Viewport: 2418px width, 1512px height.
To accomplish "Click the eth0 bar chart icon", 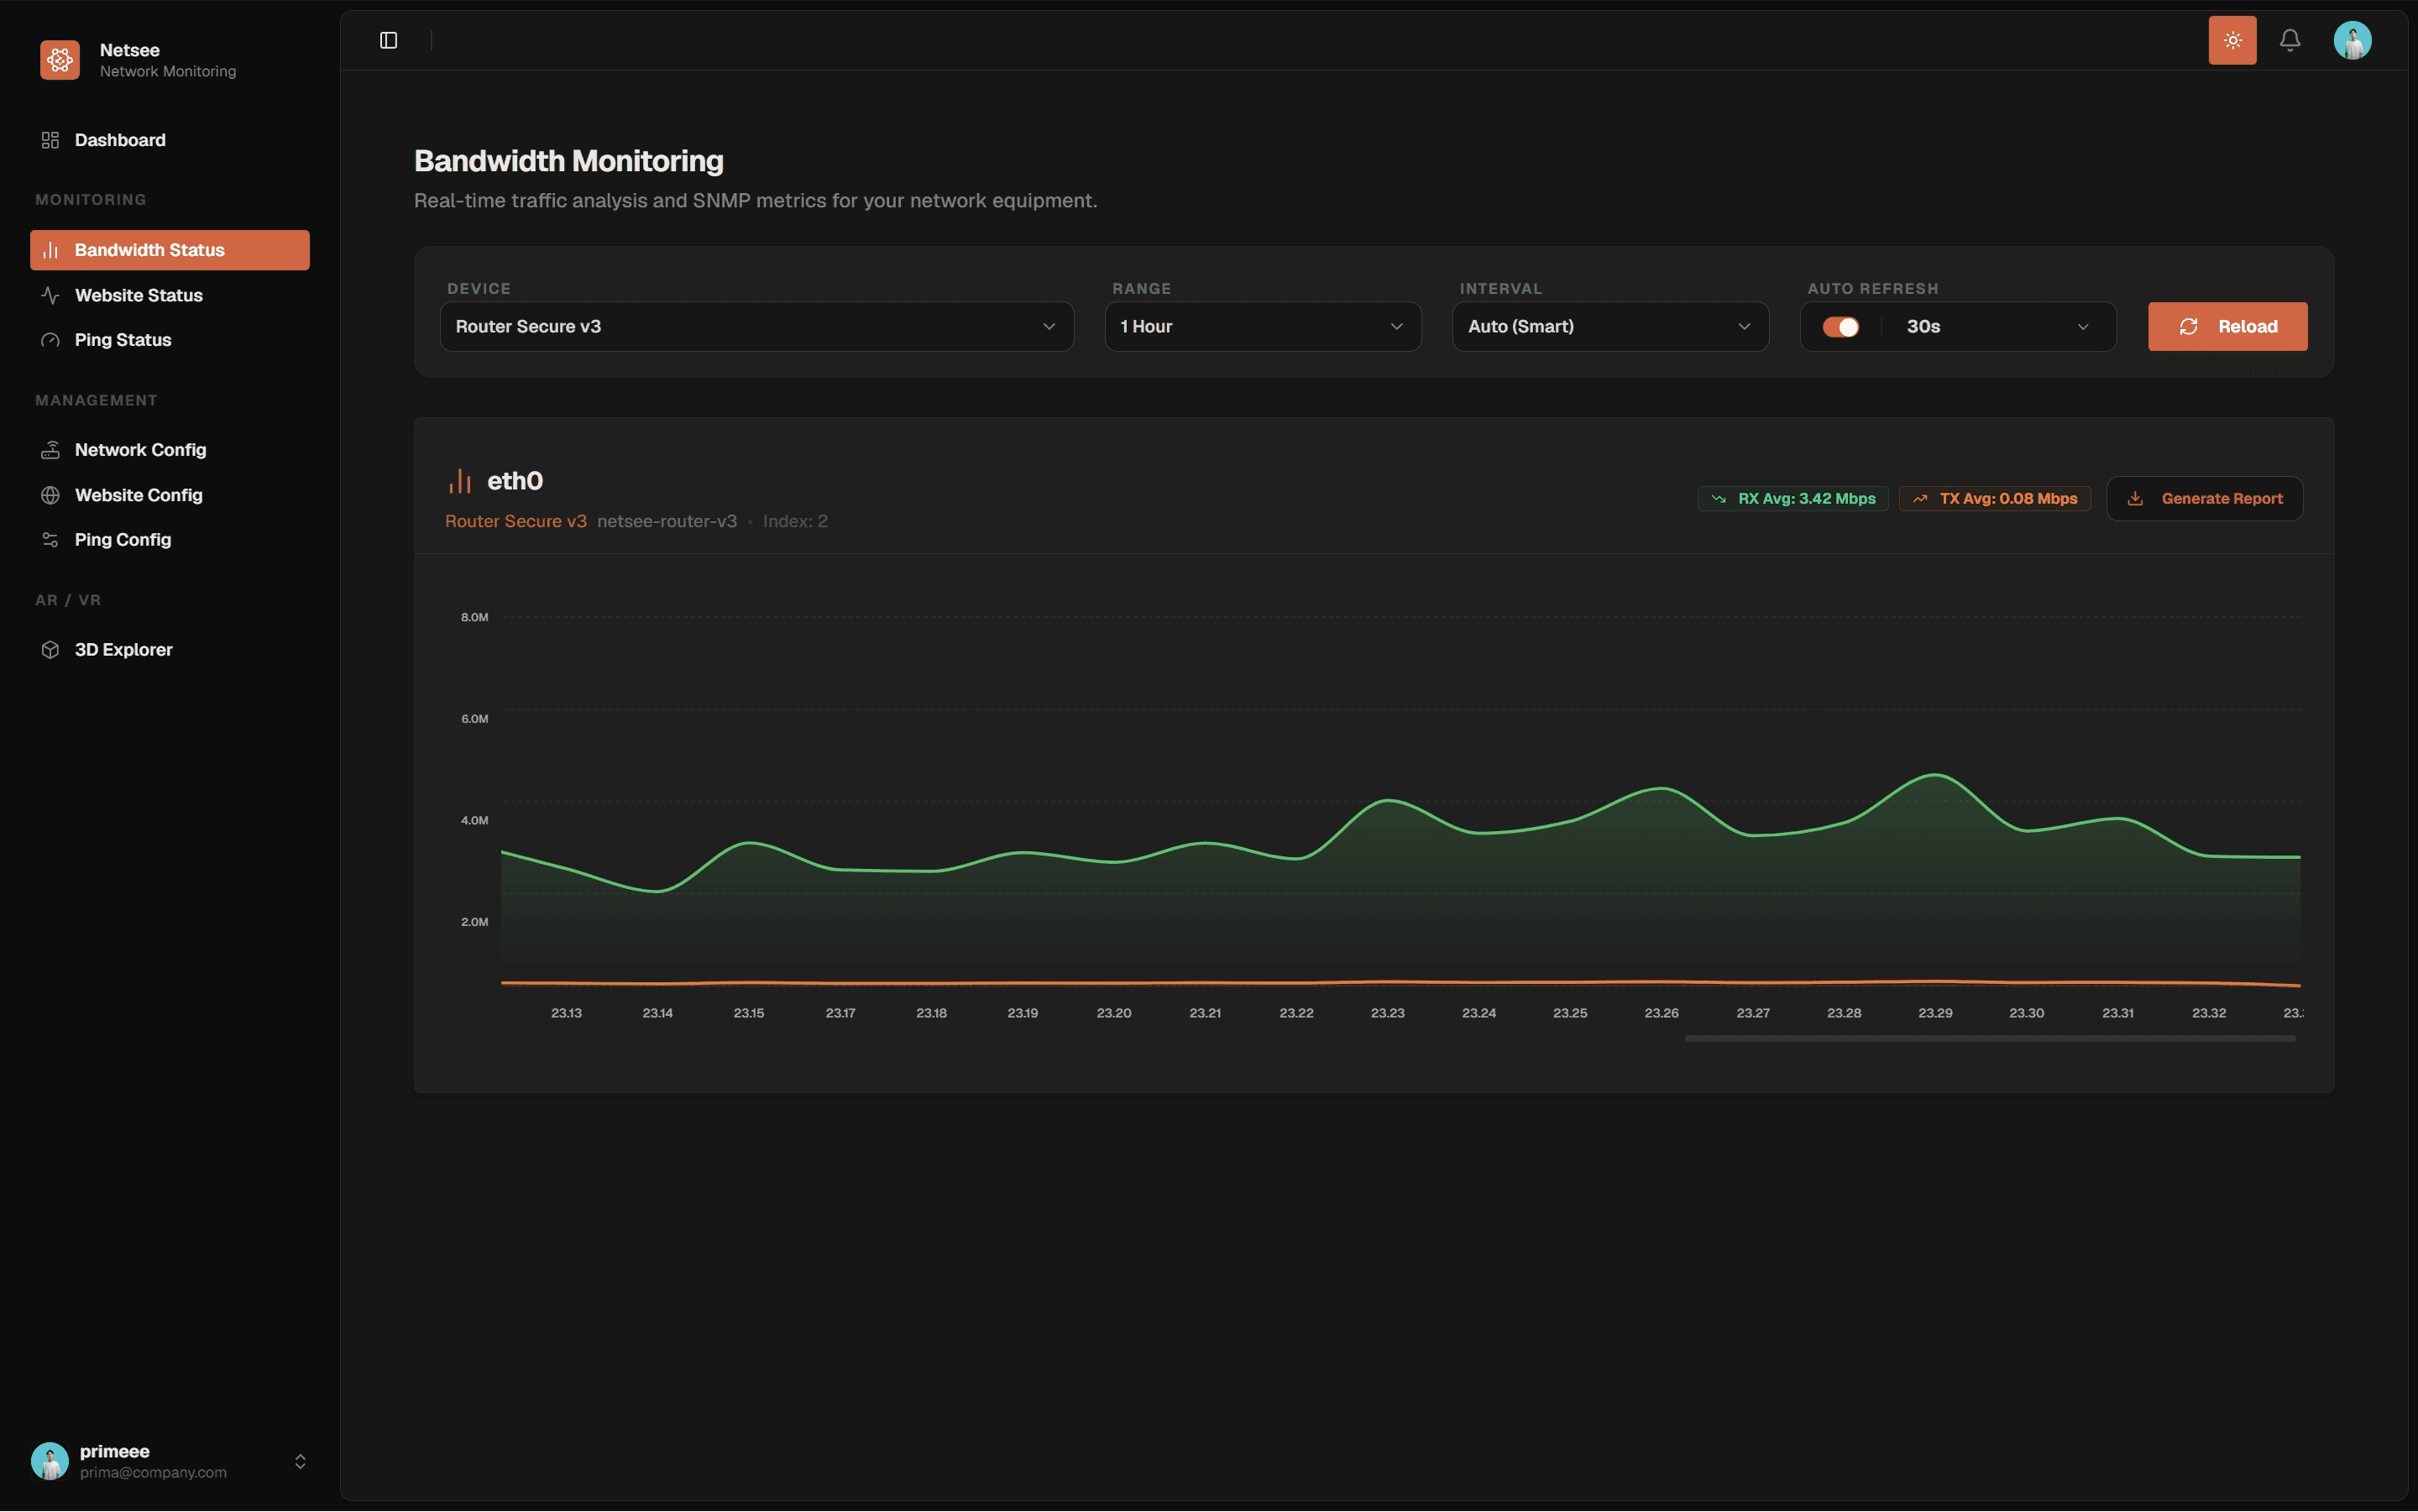I will pyautogui.click(x=460, y=481).
